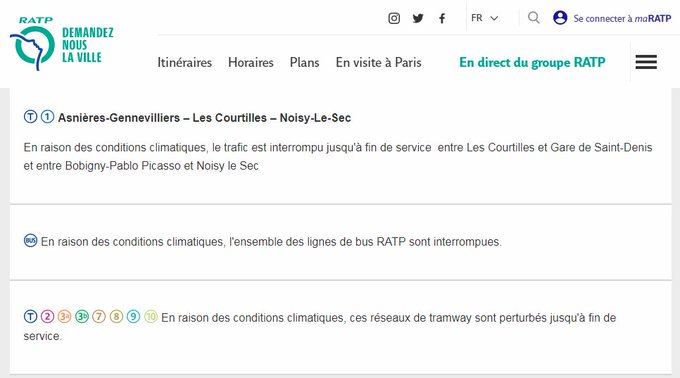Screen dimensions: 680x378
Task: Click the RATP Demandez nous la ville logo
Action: (x=61, y=44)
